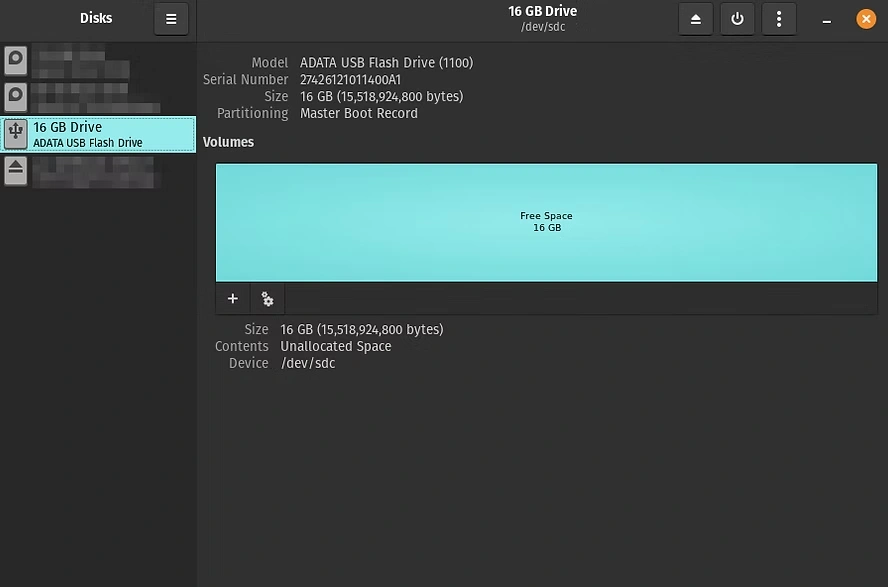Select the blurred eject-icon device in sidebar
The height and width of the screenshot is (587, 888).
[98, 171]
